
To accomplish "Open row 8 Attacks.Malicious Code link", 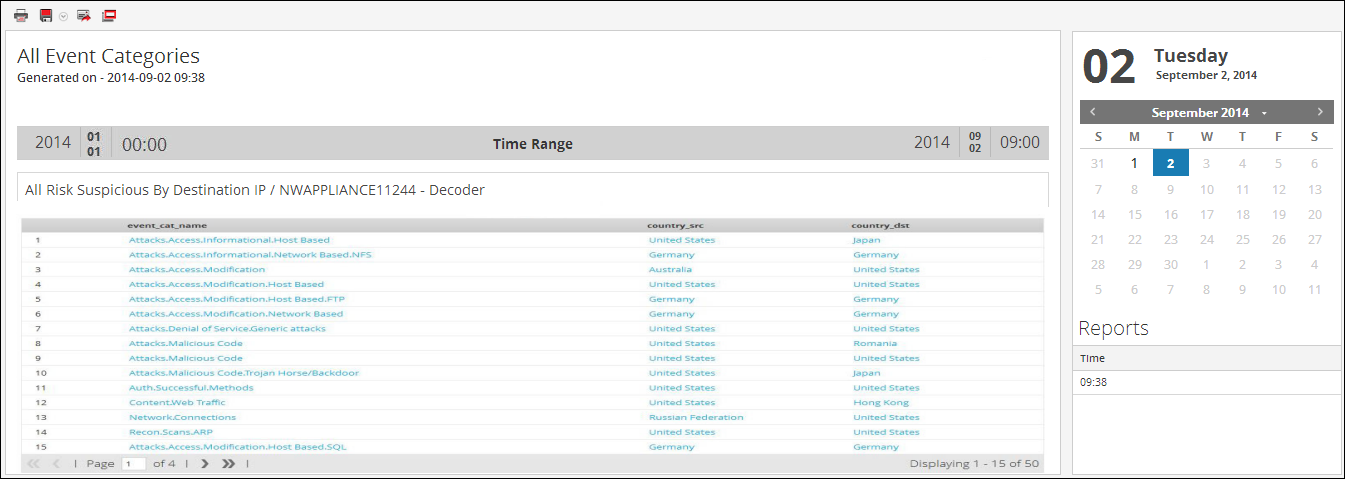I will click(x=186, y=343).
